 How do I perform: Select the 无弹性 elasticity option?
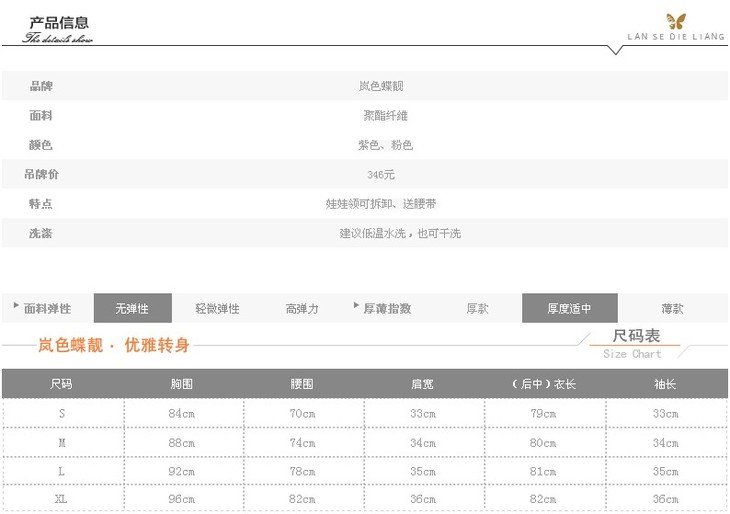[132, 308]
